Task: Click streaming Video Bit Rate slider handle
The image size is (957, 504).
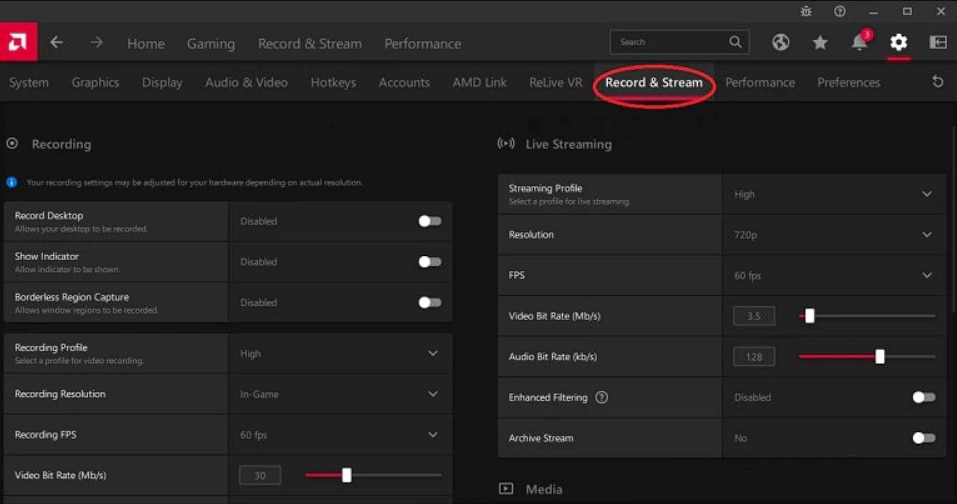Action: [809, 316]
